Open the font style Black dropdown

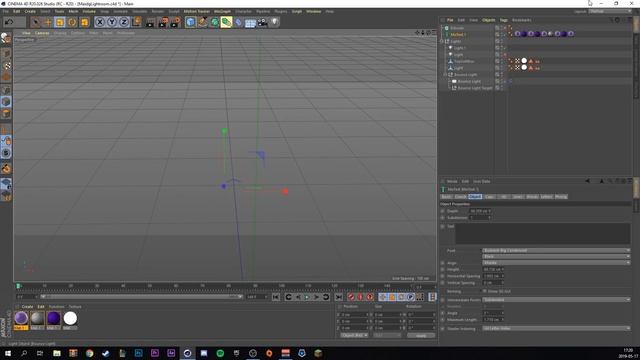point(556,256)
